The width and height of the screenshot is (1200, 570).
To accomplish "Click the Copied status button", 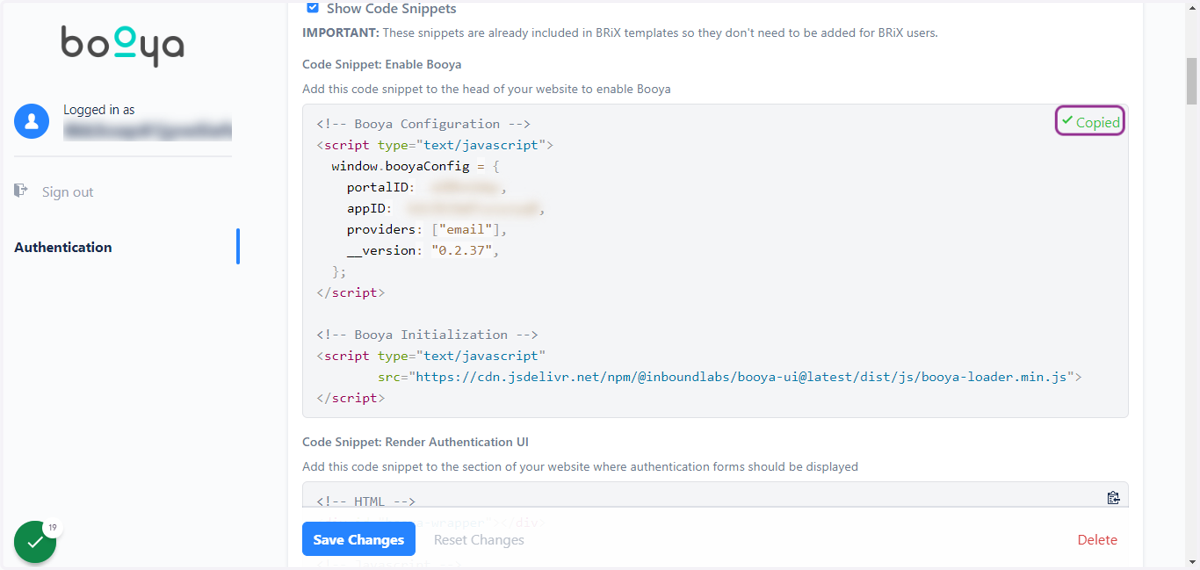I will (x=1090, y=122).
